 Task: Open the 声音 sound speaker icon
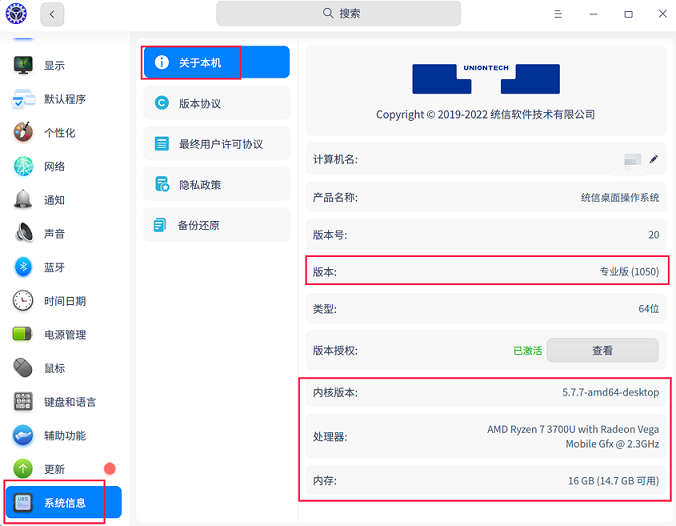click(x=24, y=233)
